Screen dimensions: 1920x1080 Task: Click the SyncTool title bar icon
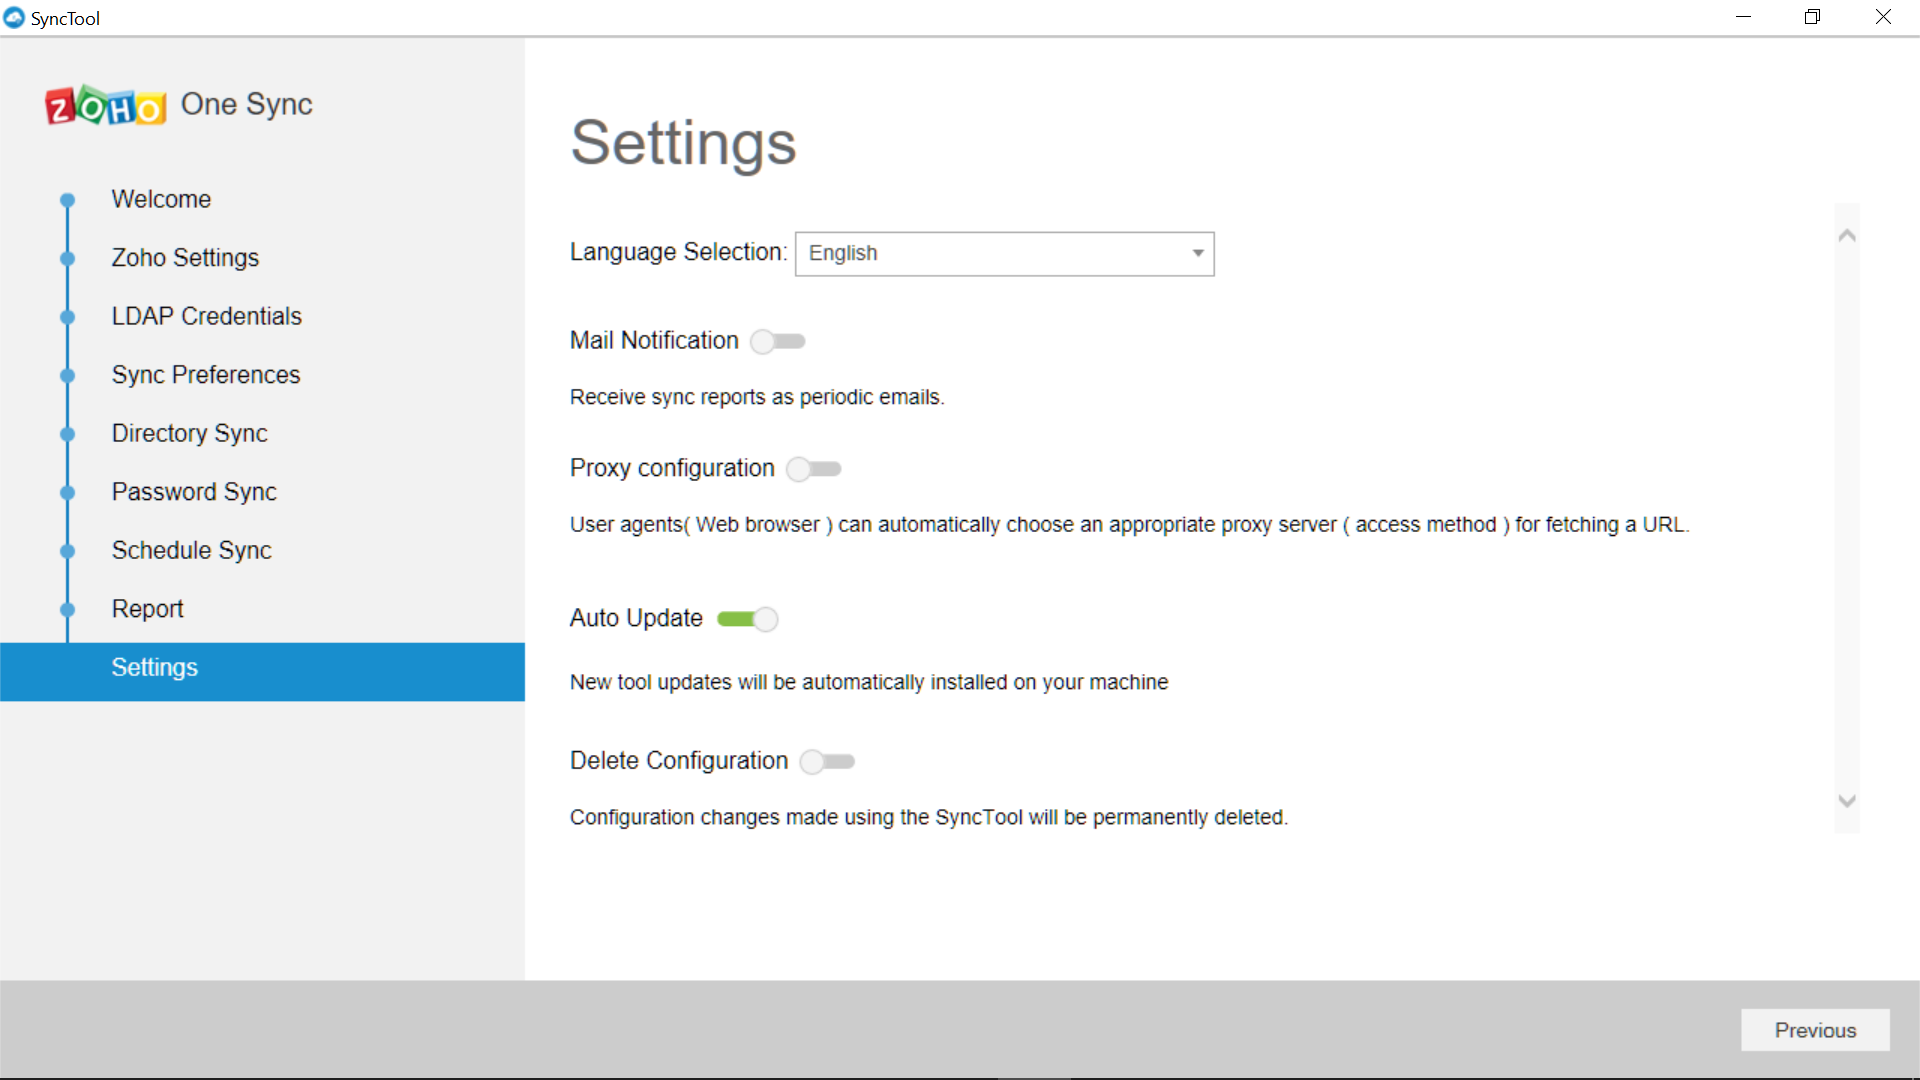[x=14, y=18]
